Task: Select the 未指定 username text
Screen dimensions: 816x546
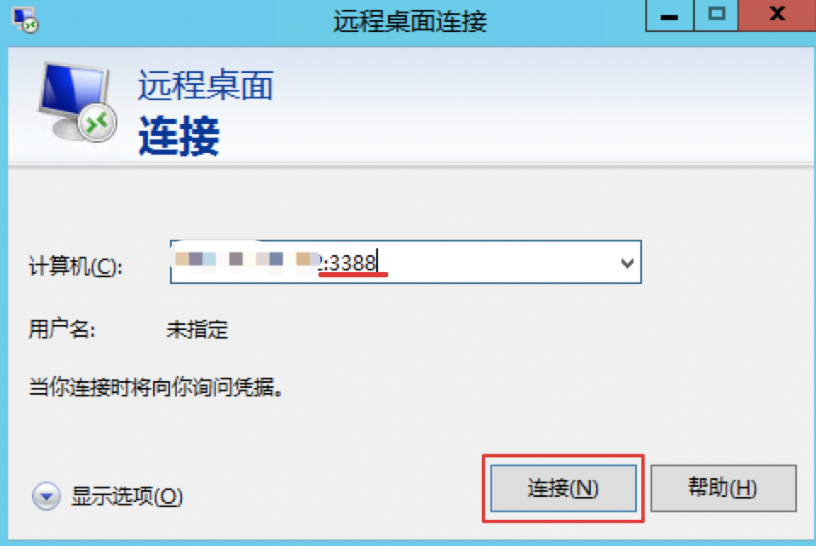Action: click(x=197, y=329)
